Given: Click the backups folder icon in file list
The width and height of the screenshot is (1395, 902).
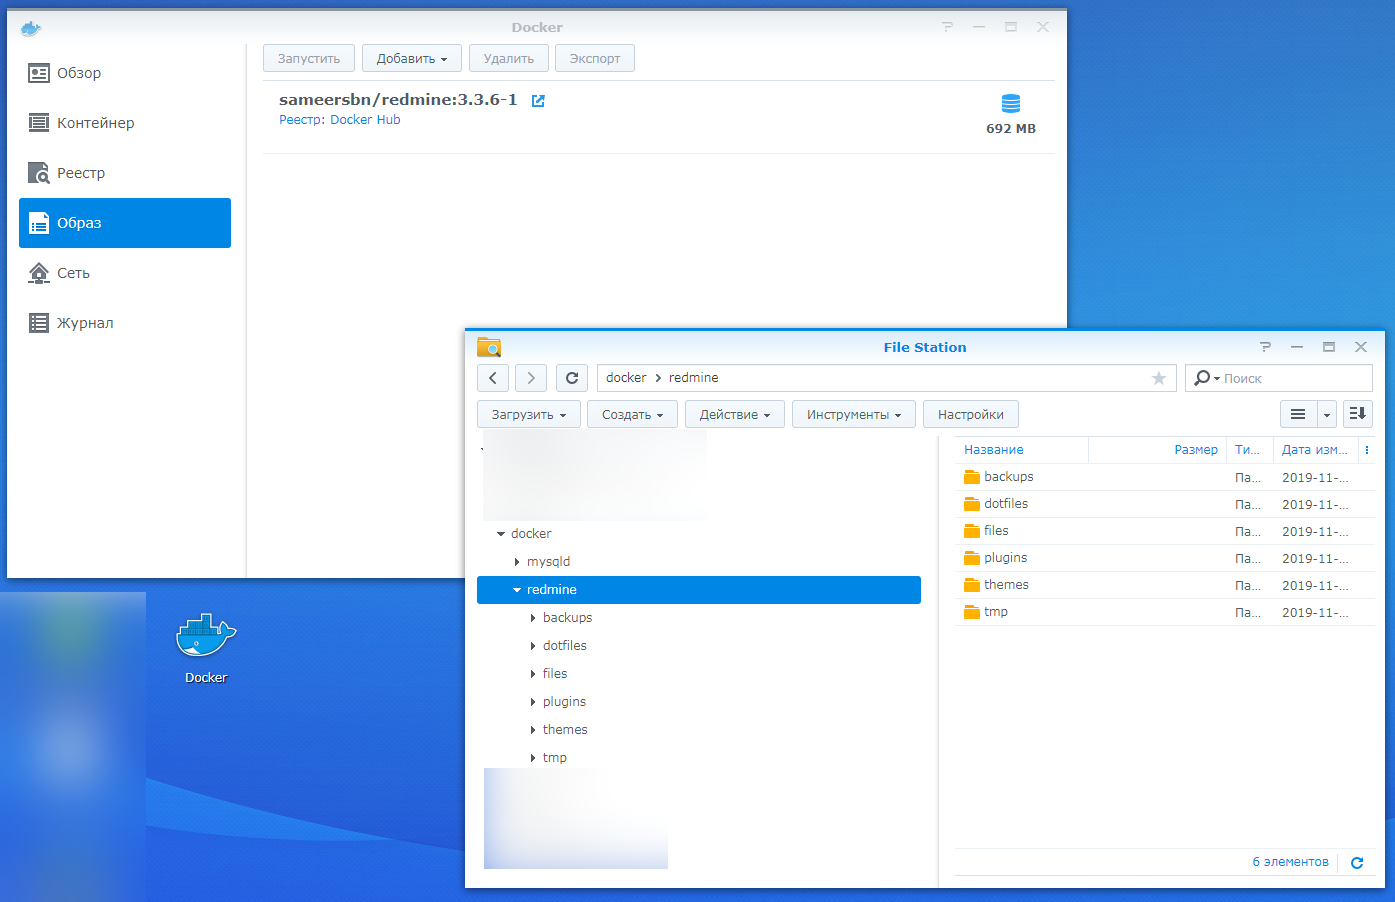Looking at the screenshot, I should tap(971, 477).
